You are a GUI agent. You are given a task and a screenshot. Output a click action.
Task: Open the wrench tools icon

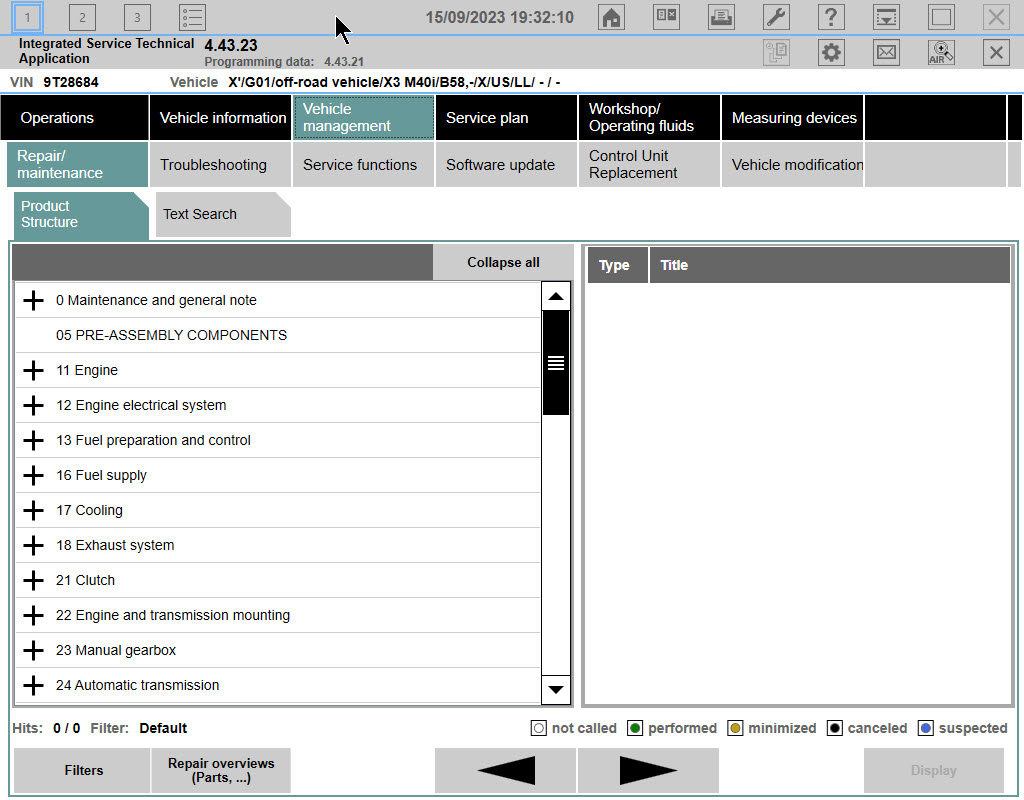pyautogui.click(x=776, y=17)
